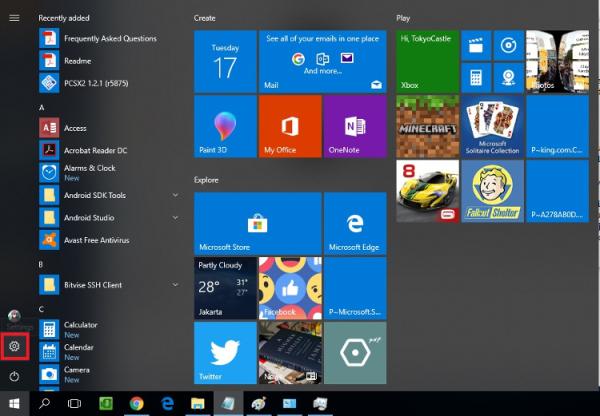Launch Paint 3D tile
This screenshot has width=600, height=416.
(x=224, y=127)
